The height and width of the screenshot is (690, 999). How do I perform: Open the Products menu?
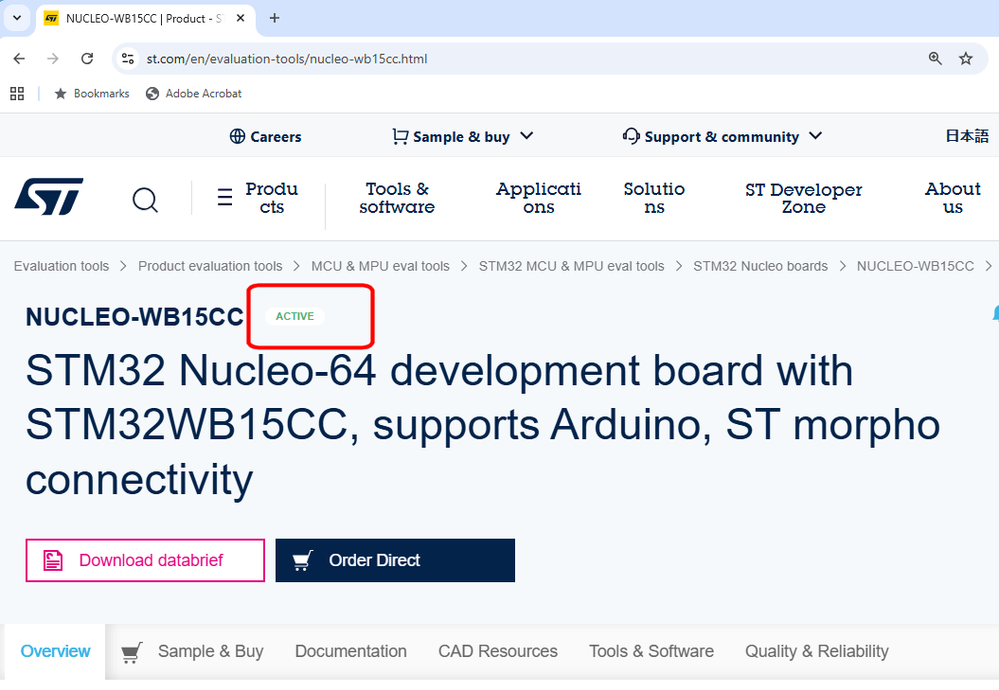(x=271, y=198)
